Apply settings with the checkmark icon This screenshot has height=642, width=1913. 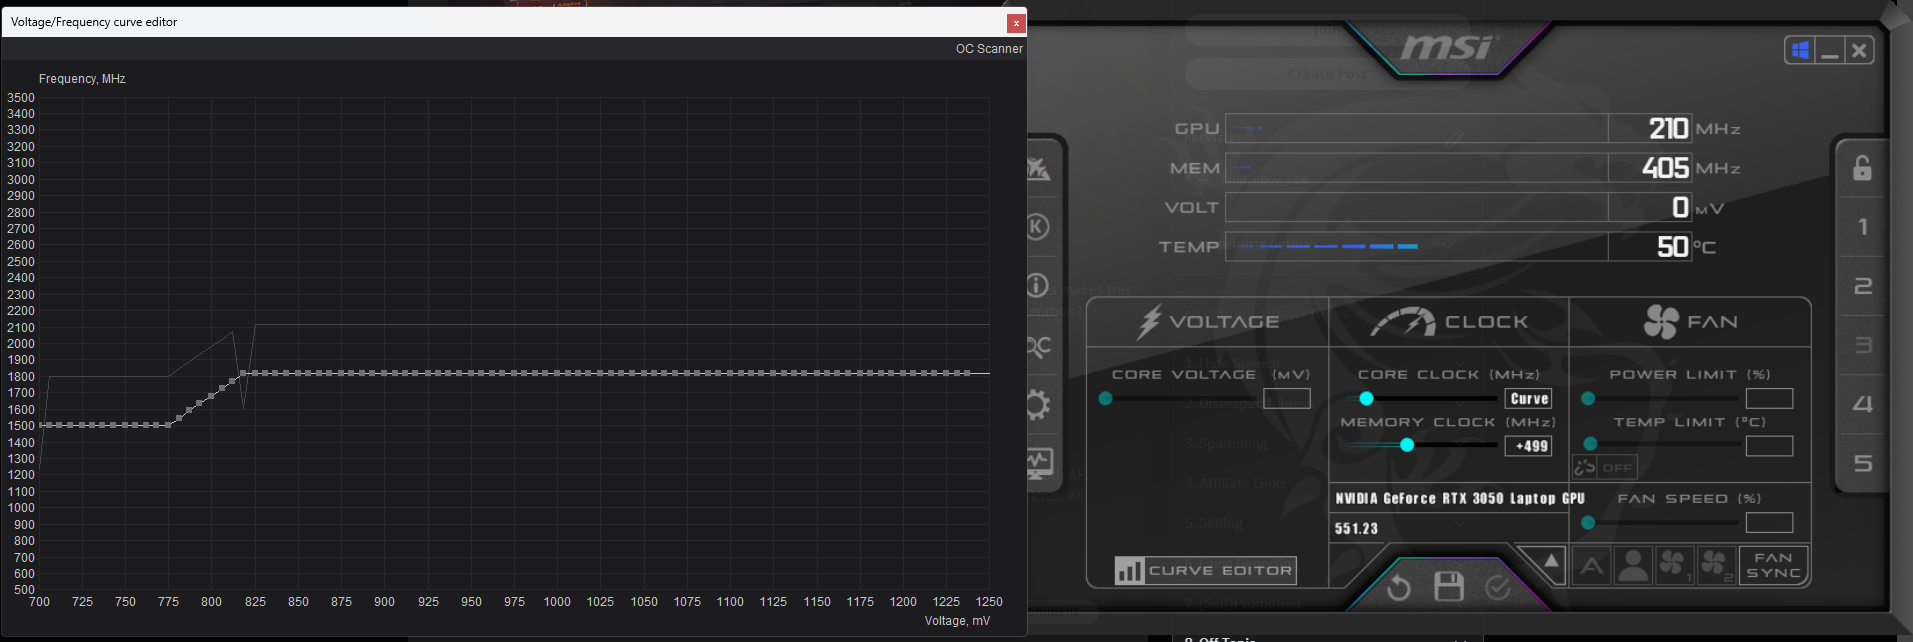click(1497, 587)
